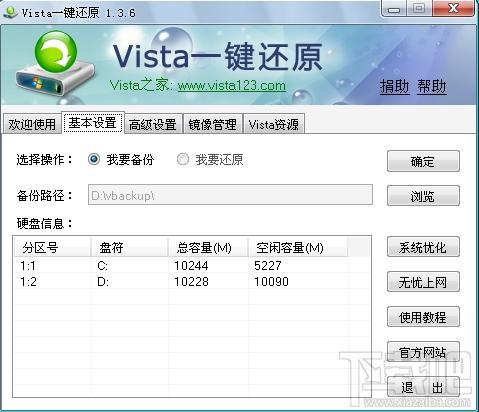Viewport: 479px width, 412px height.
Task: Click total capacity value 10244
Action: [x=191, y=266]
